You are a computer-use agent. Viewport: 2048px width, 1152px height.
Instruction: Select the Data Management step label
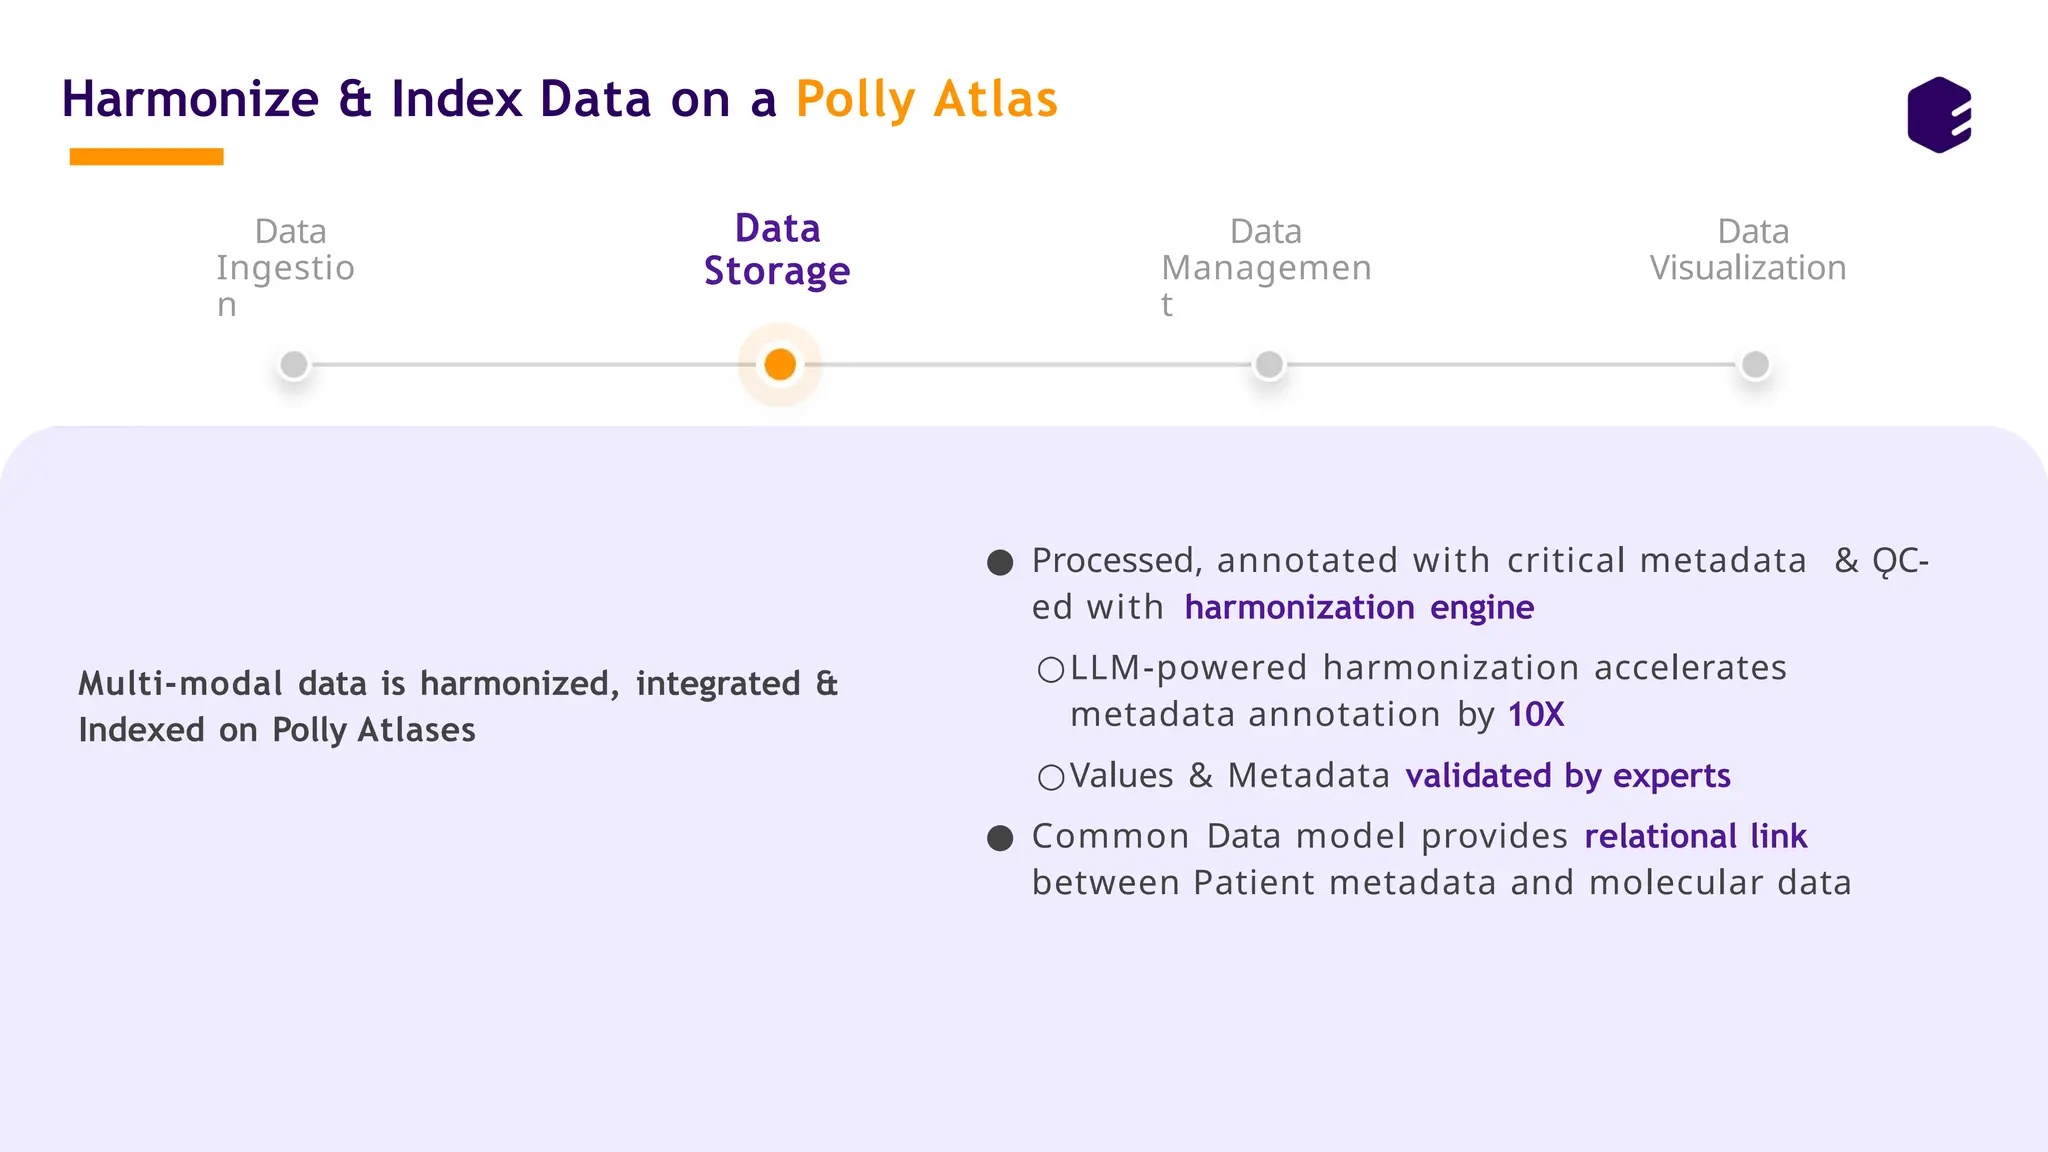pos(1266,267)
